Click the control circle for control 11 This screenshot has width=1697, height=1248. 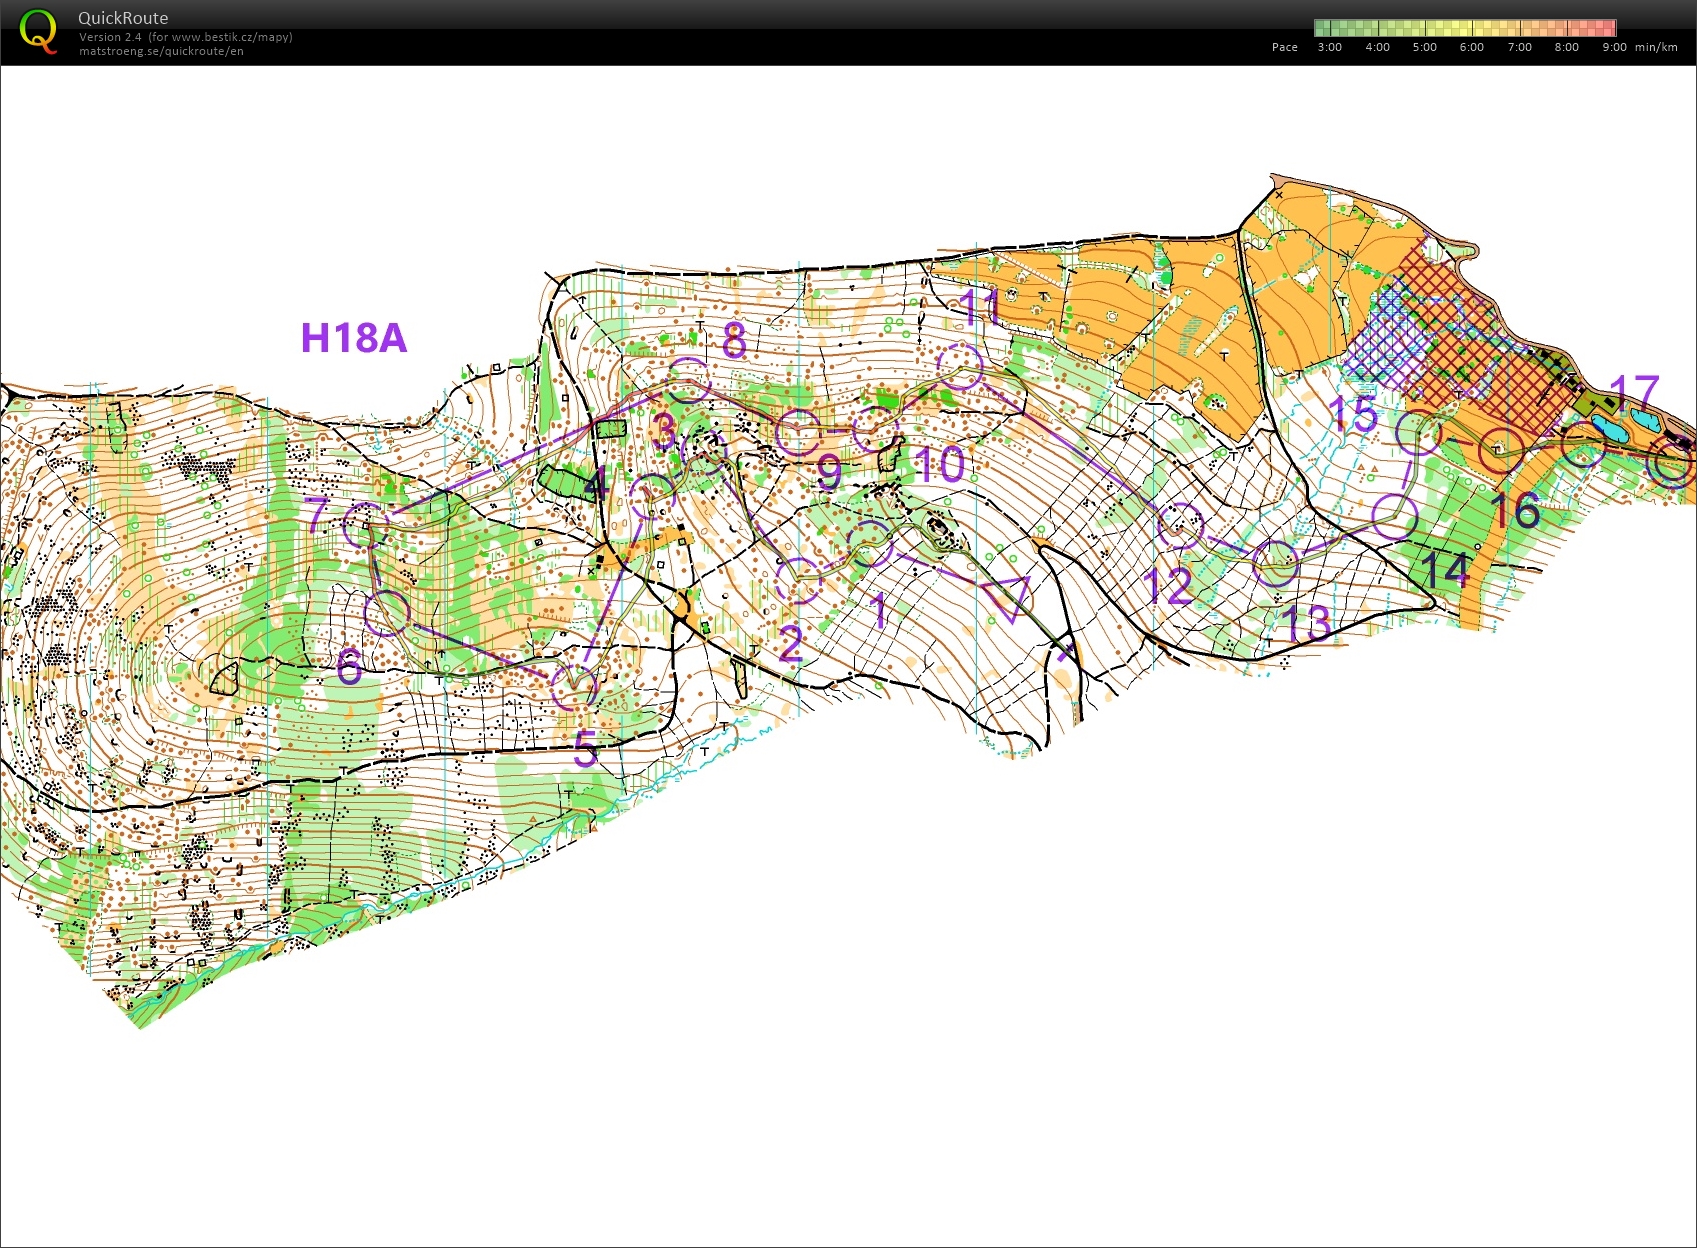[x=960, y=366]
